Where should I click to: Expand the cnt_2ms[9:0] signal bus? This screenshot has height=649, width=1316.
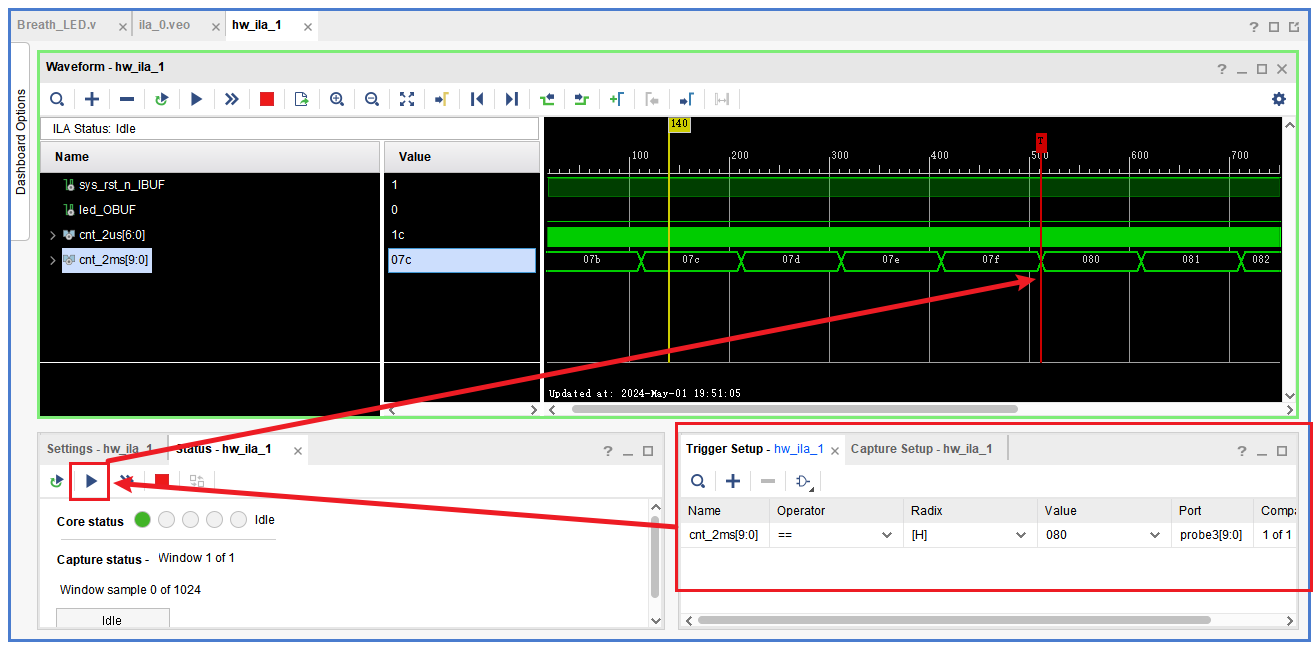53,260
